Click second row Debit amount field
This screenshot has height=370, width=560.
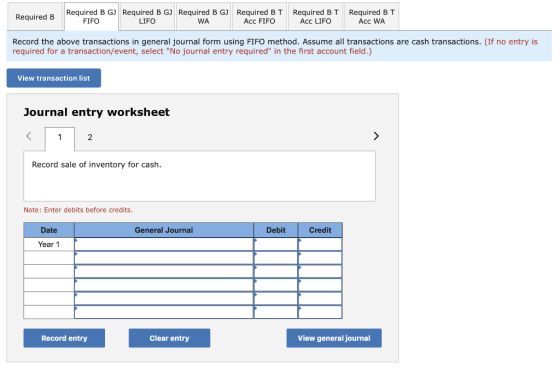point(276,258)
